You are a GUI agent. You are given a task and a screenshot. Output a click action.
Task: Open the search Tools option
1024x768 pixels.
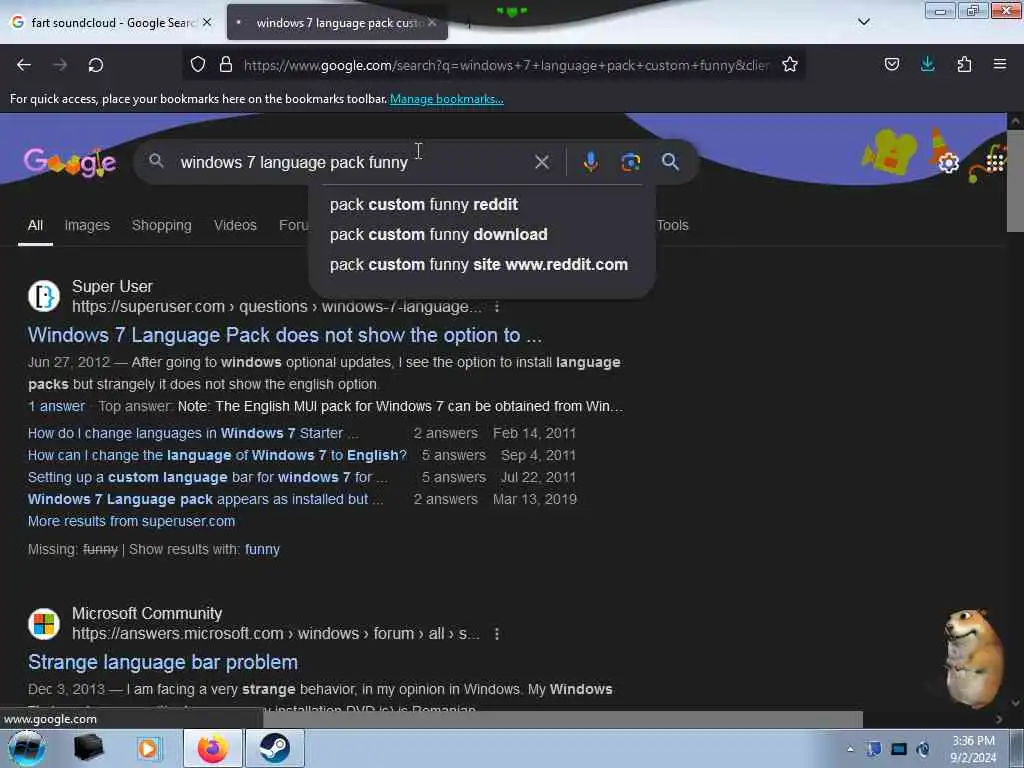click(673, 225)
